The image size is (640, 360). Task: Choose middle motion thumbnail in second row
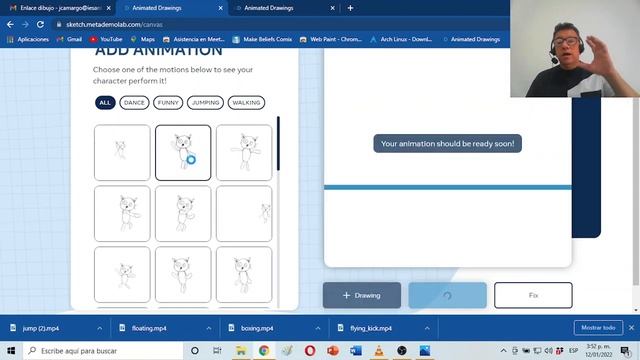(183, 213)
